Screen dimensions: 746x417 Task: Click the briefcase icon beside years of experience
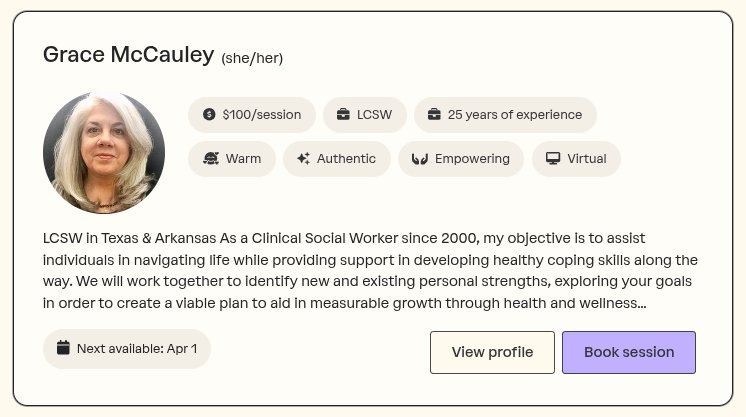(434, 115)
